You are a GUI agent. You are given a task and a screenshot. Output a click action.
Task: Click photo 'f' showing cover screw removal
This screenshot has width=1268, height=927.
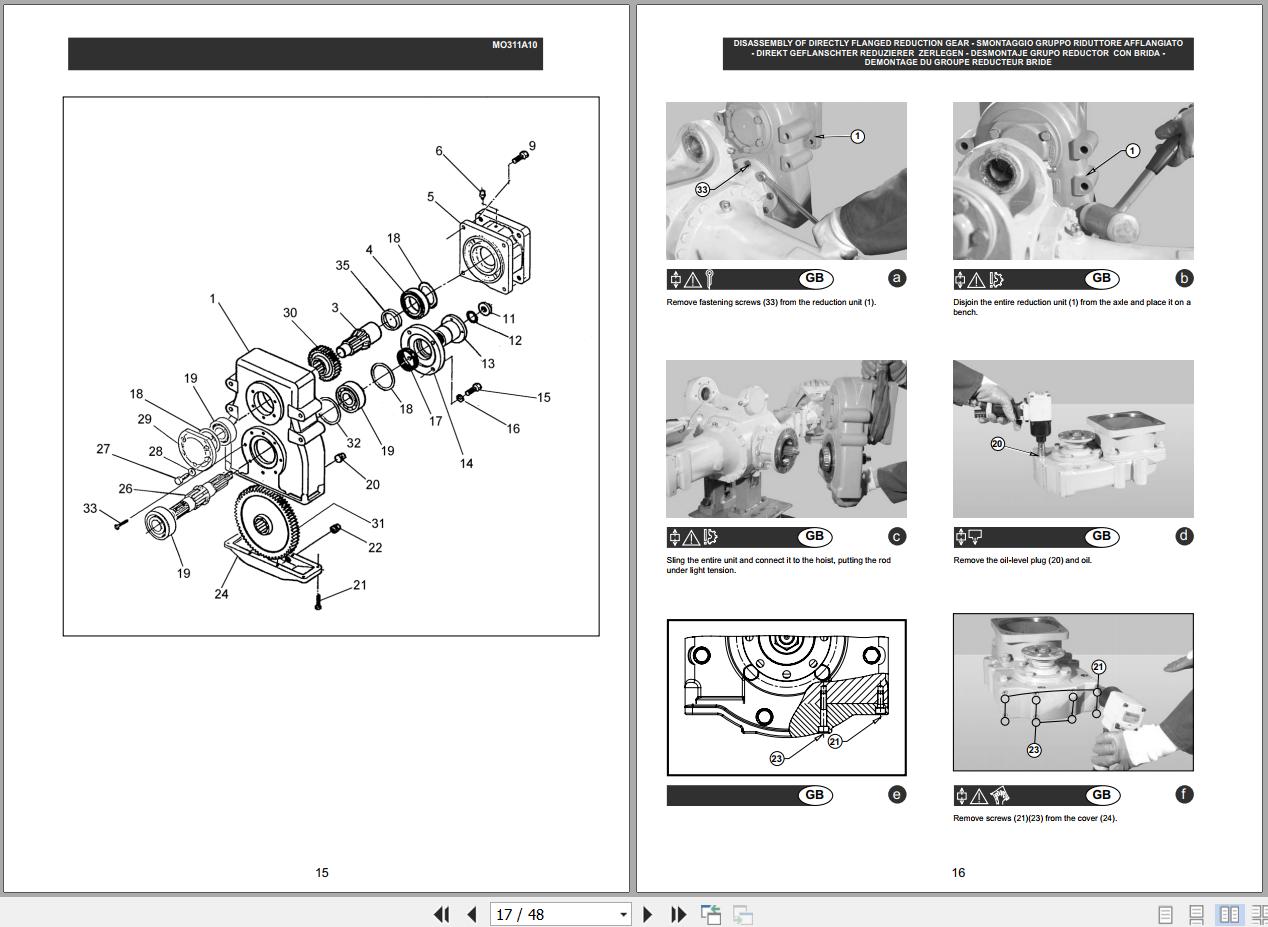pos(1073,692)
